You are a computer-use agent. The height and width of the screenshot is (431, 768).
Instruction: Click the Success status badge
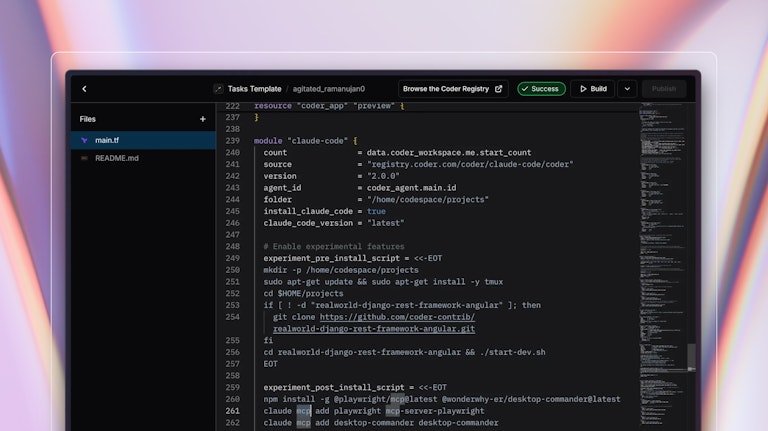tap(541, 89)
